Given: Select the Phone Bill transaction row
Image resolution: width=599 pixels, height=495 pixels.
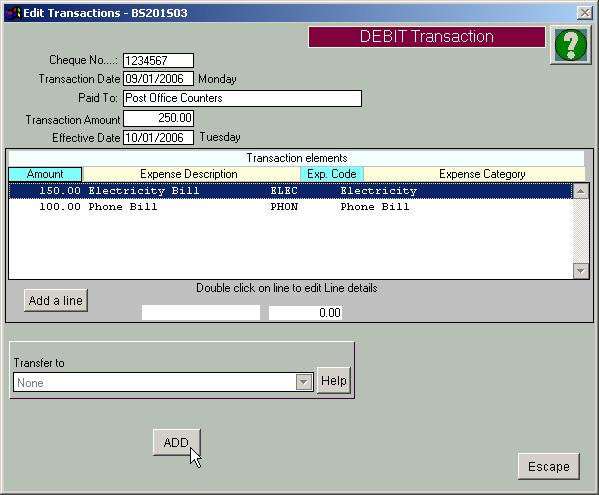Looking at the screenshot, I should 290,207.
